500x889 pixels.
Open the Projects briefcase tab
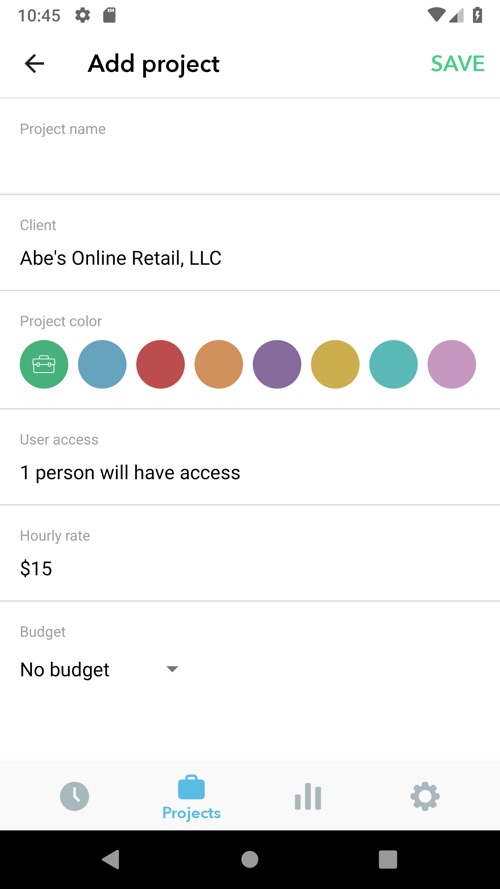(x=191, y=797)
